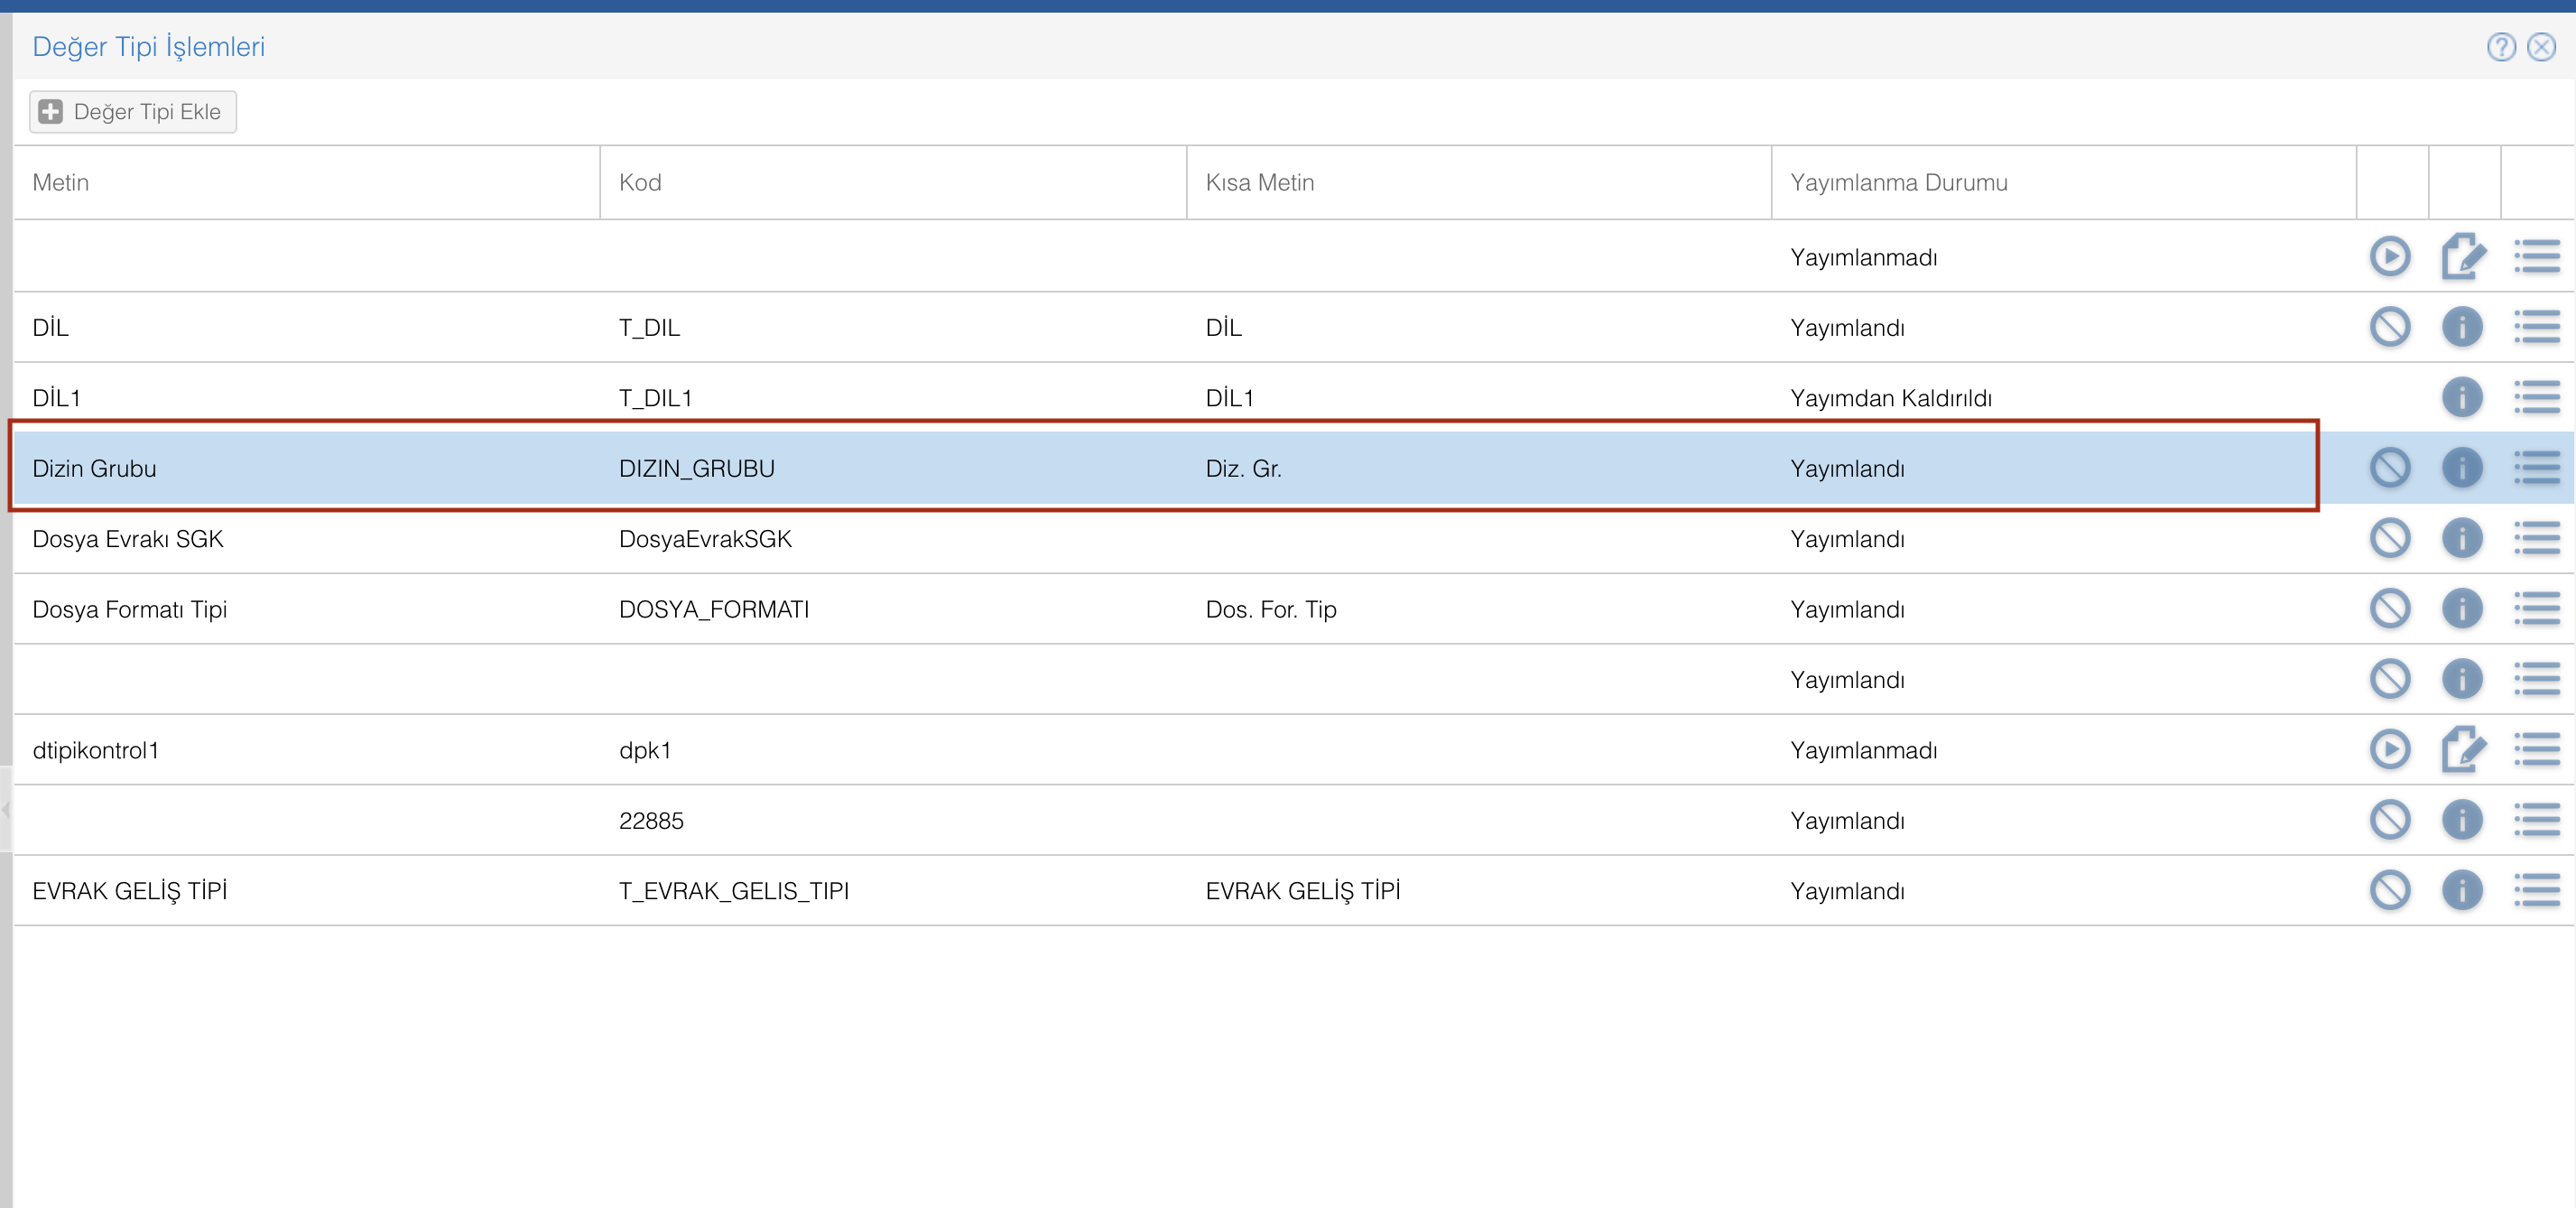Show info for Dosya Formatı Tipi
This screenshot has width=2576, height=1208.
2462,608
